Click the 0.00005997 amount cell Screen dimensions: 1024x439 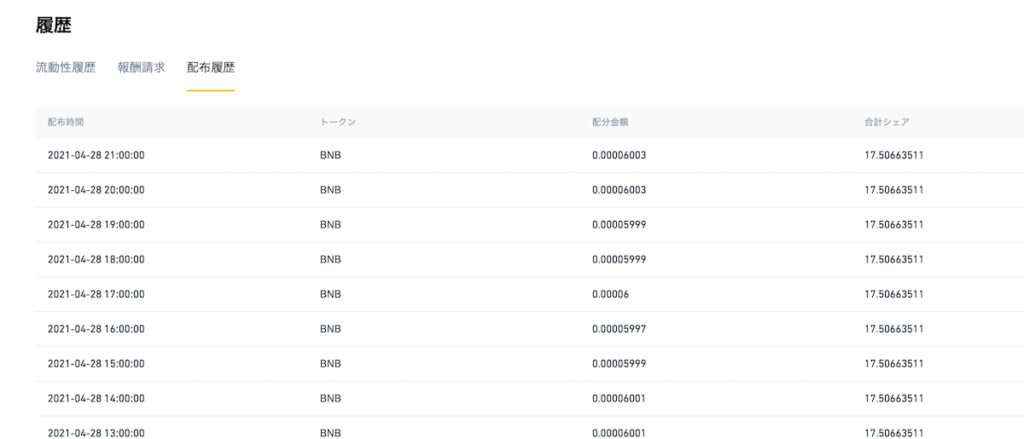619,329
